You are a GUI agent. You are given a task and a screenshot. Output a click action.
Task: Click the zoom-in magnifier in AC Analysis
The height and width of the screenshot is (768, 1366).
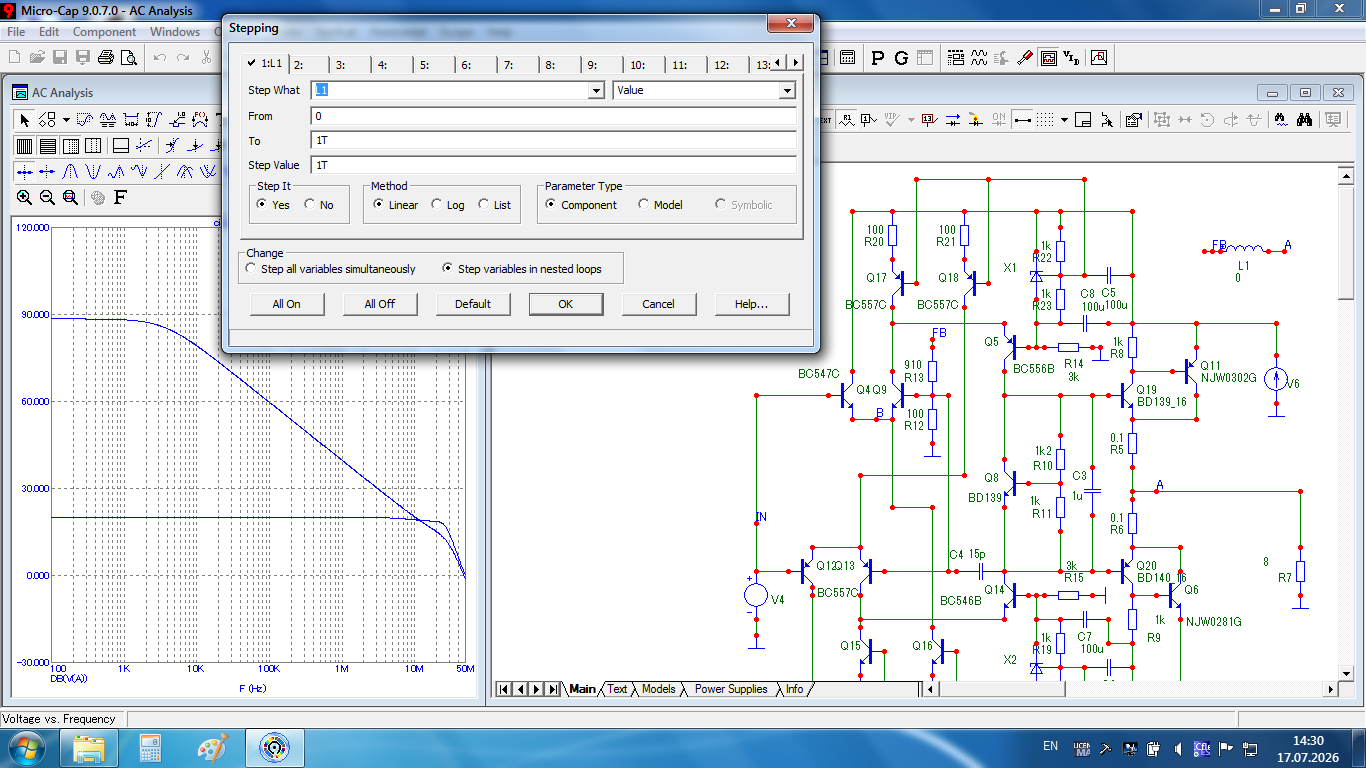coord(24,197)
